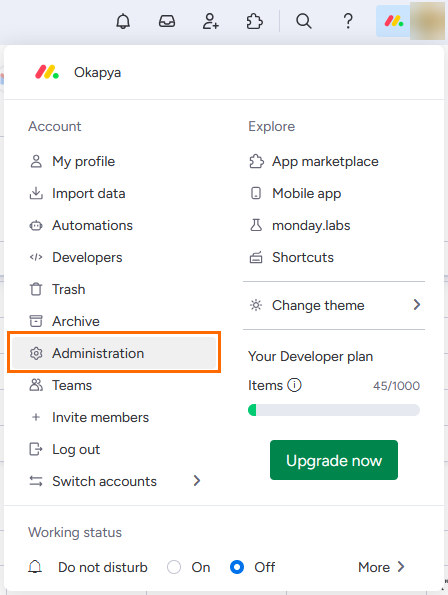
Task: Click the Upgrade now button
Action: tap(334, 460)
